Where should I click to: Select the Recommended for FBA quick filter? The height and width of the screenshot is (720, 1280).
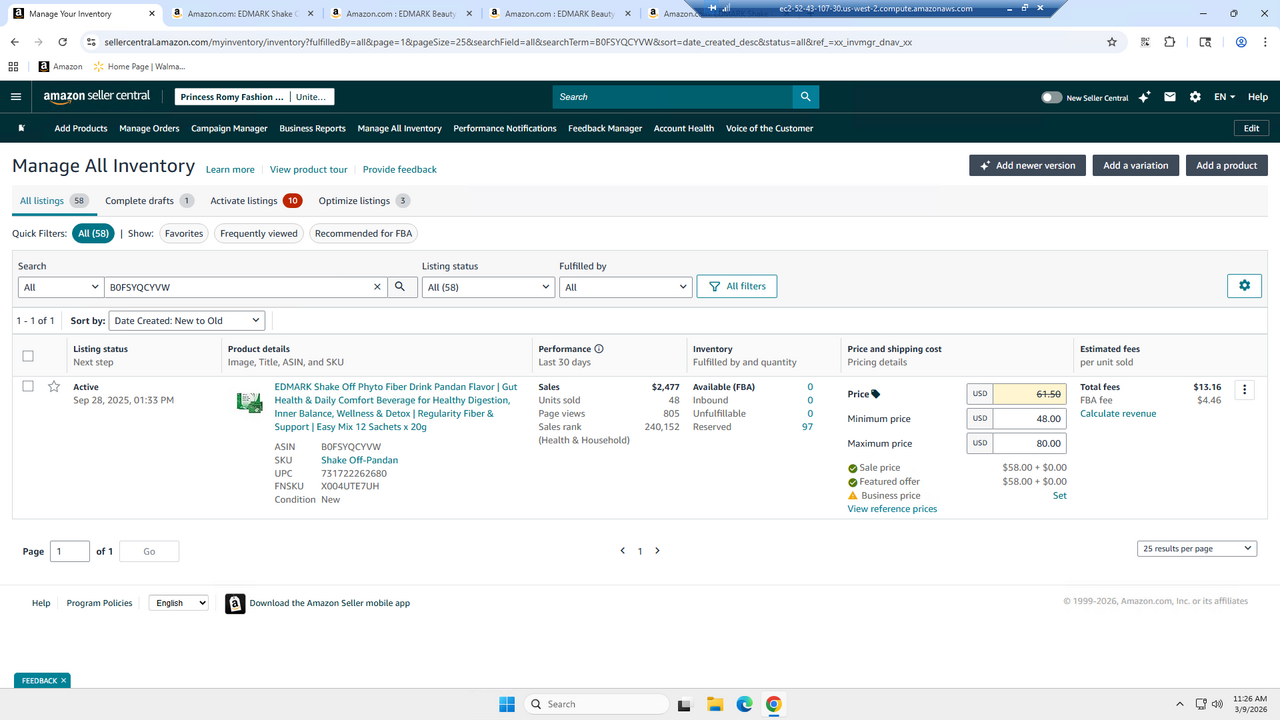tap(363, 233)
